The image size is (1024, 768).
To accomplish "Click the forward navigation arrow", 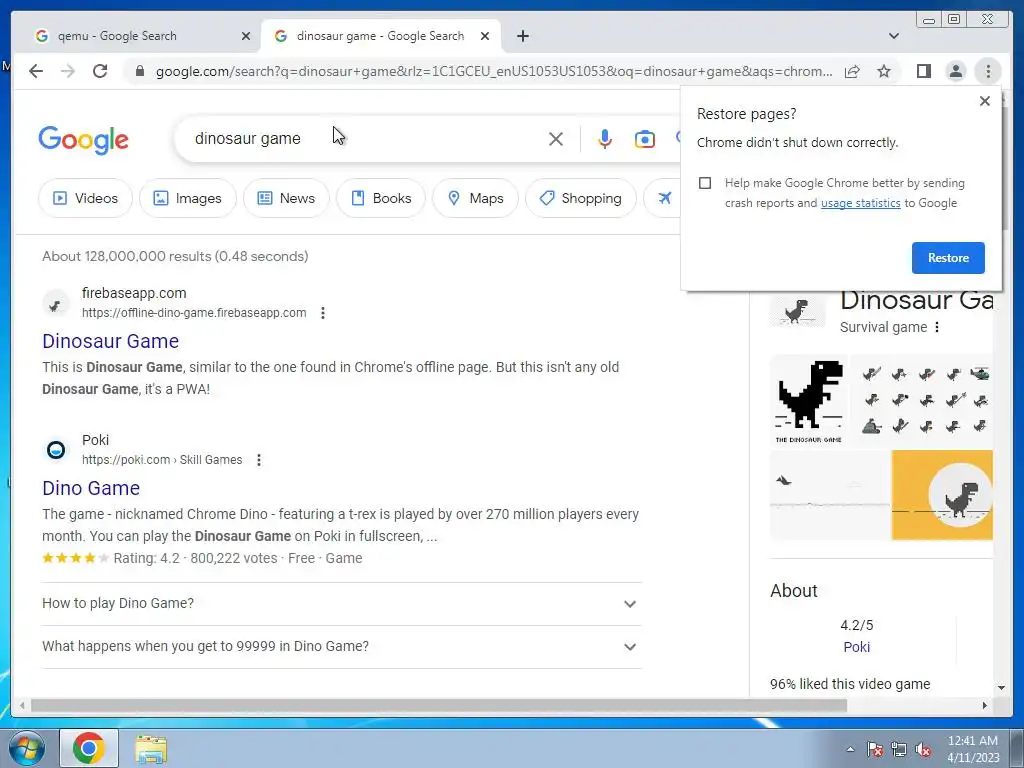I will click(x=68, y=71).
